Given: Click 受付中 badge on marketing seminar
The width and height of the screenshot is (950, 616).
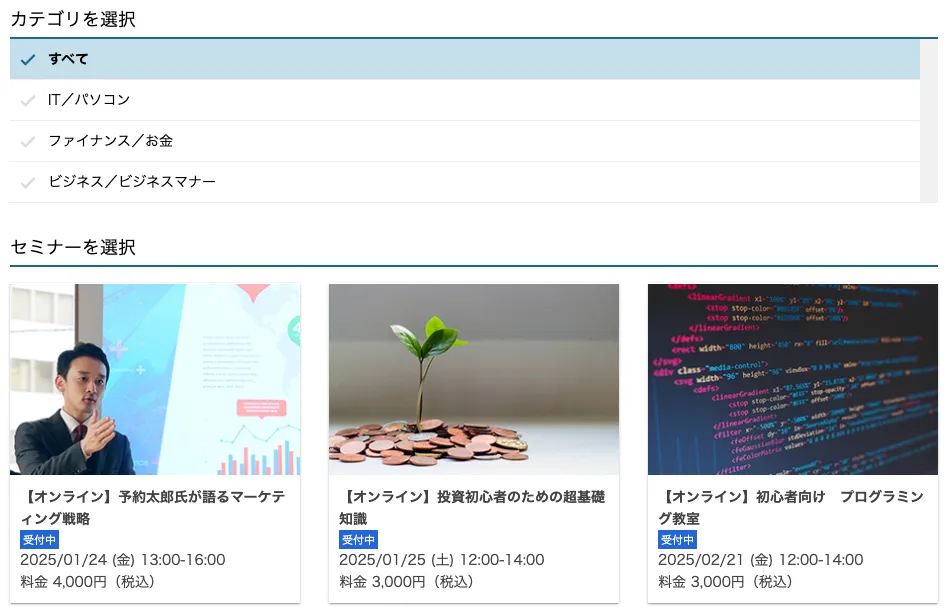Looking at the screenshot, I should click(x=39, y=540).
